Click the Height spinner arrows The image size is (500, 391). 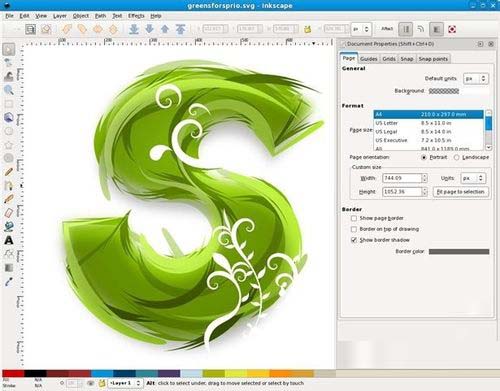[424, 192]
